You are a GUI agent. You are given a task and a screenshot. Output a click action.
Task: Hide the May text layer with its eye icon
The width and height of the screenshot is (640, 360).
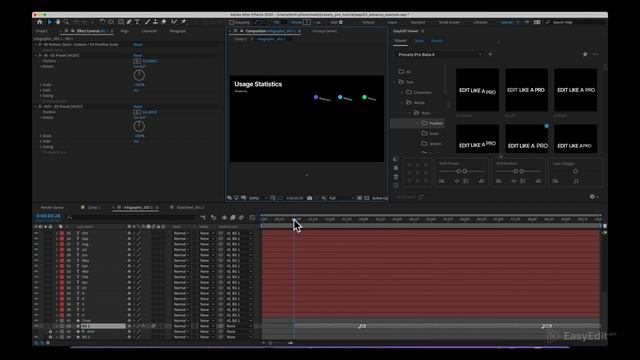pos(36,260)
